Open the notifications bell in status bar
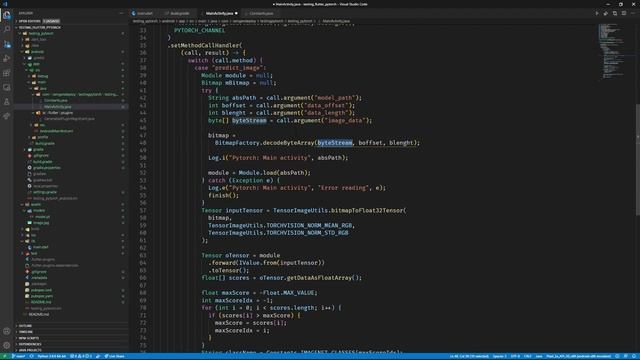Screen dimensions: 640x360 [635, 356]
